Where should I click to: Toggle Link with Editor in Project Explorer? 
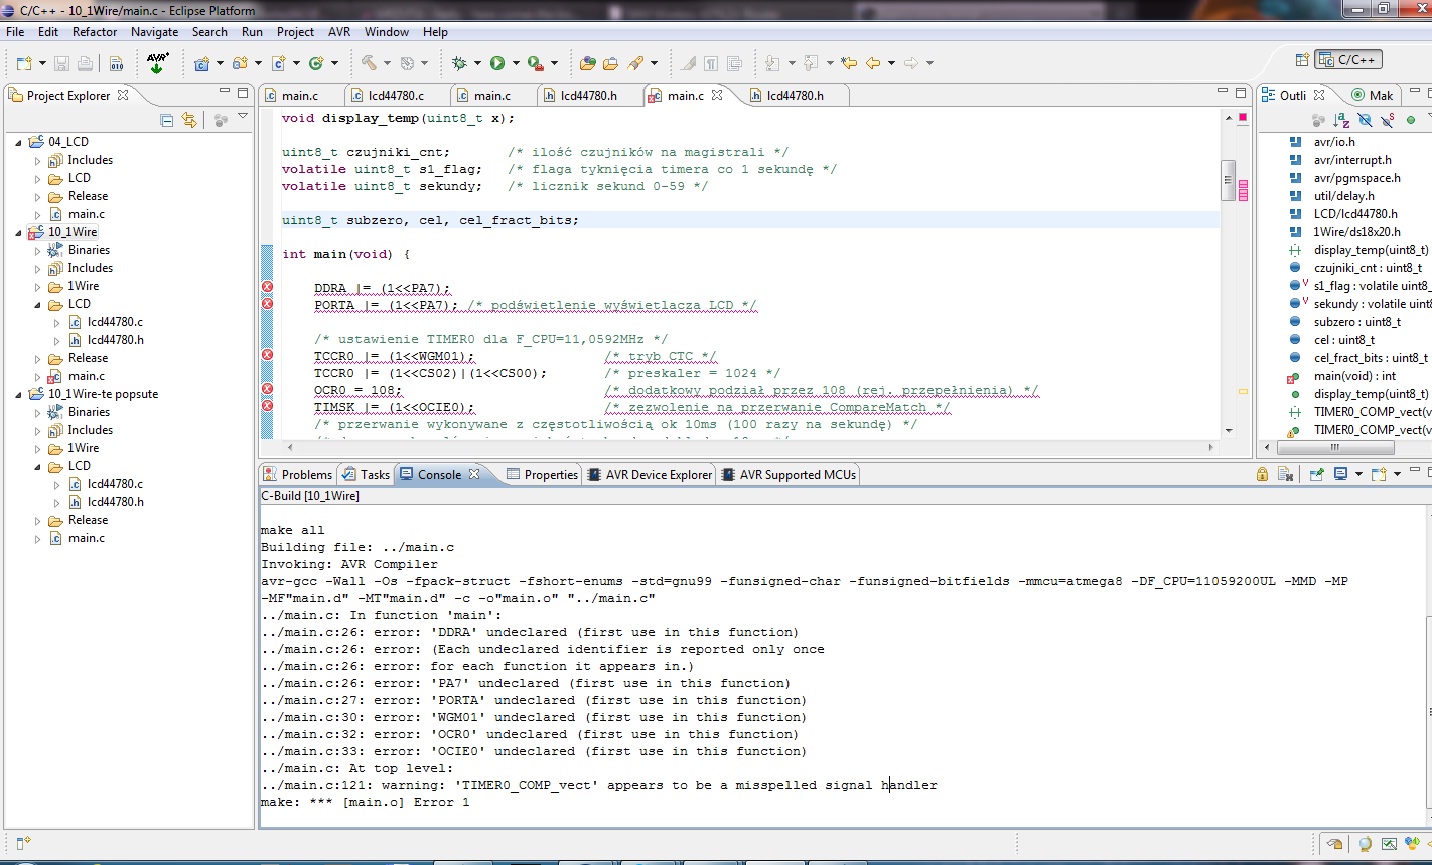coord(189,120)
